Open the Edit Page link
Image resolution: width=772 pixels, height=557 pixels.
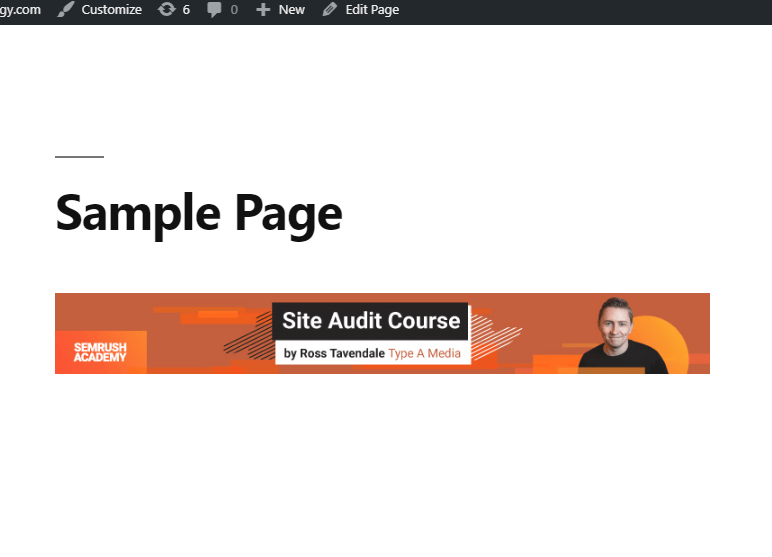372,10
